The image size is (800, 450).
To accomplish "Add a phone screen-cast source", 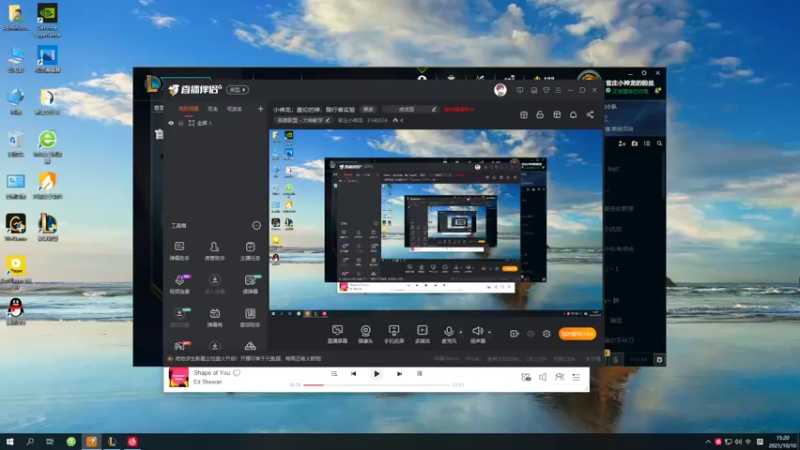I will 394,334.
